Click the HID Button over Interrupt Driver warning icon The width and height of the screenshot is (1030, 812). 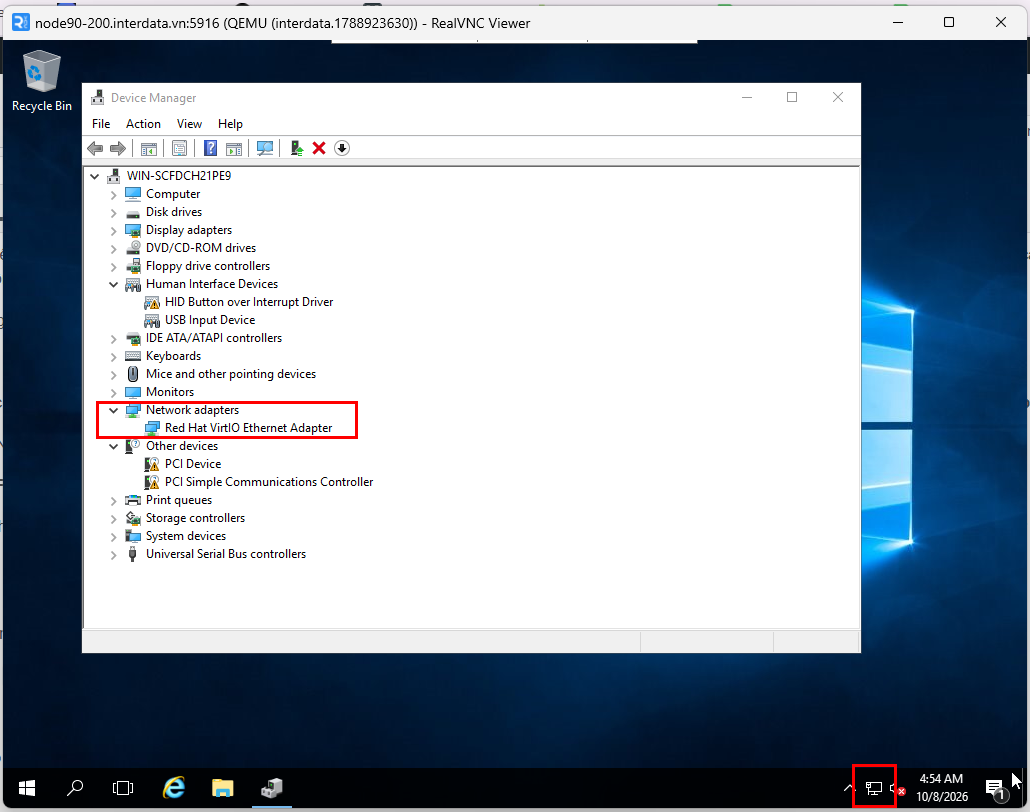point(152,302)
